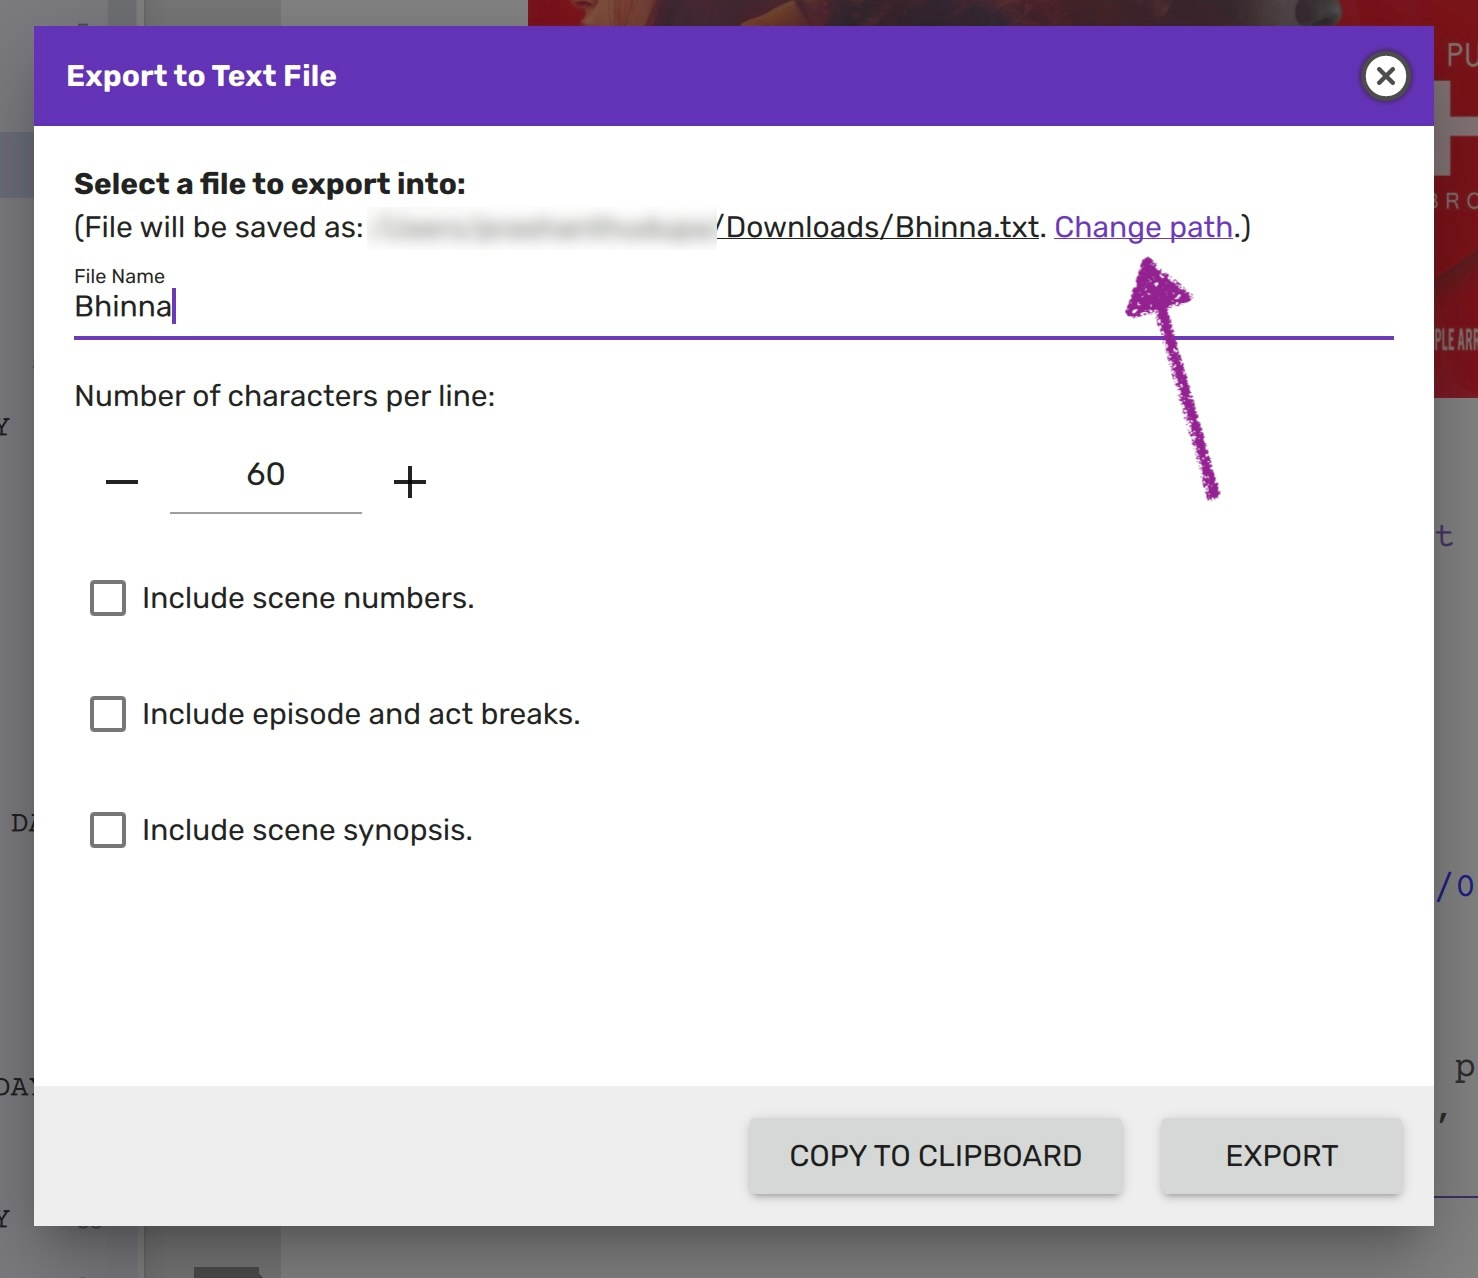Open the Change path link

tap(1143, 227)
